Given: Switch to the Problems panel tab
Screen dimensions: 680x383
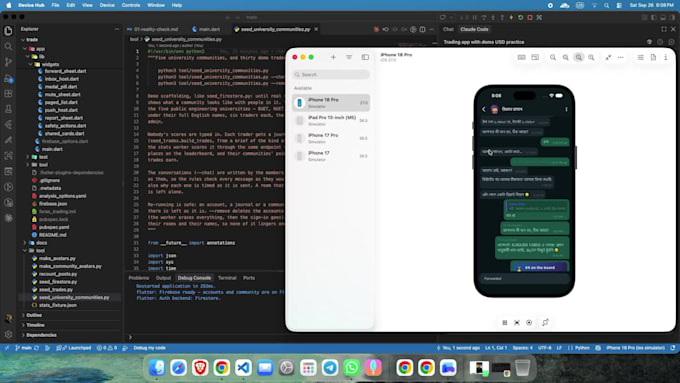Looking at the screenshot, I should 139,278.
